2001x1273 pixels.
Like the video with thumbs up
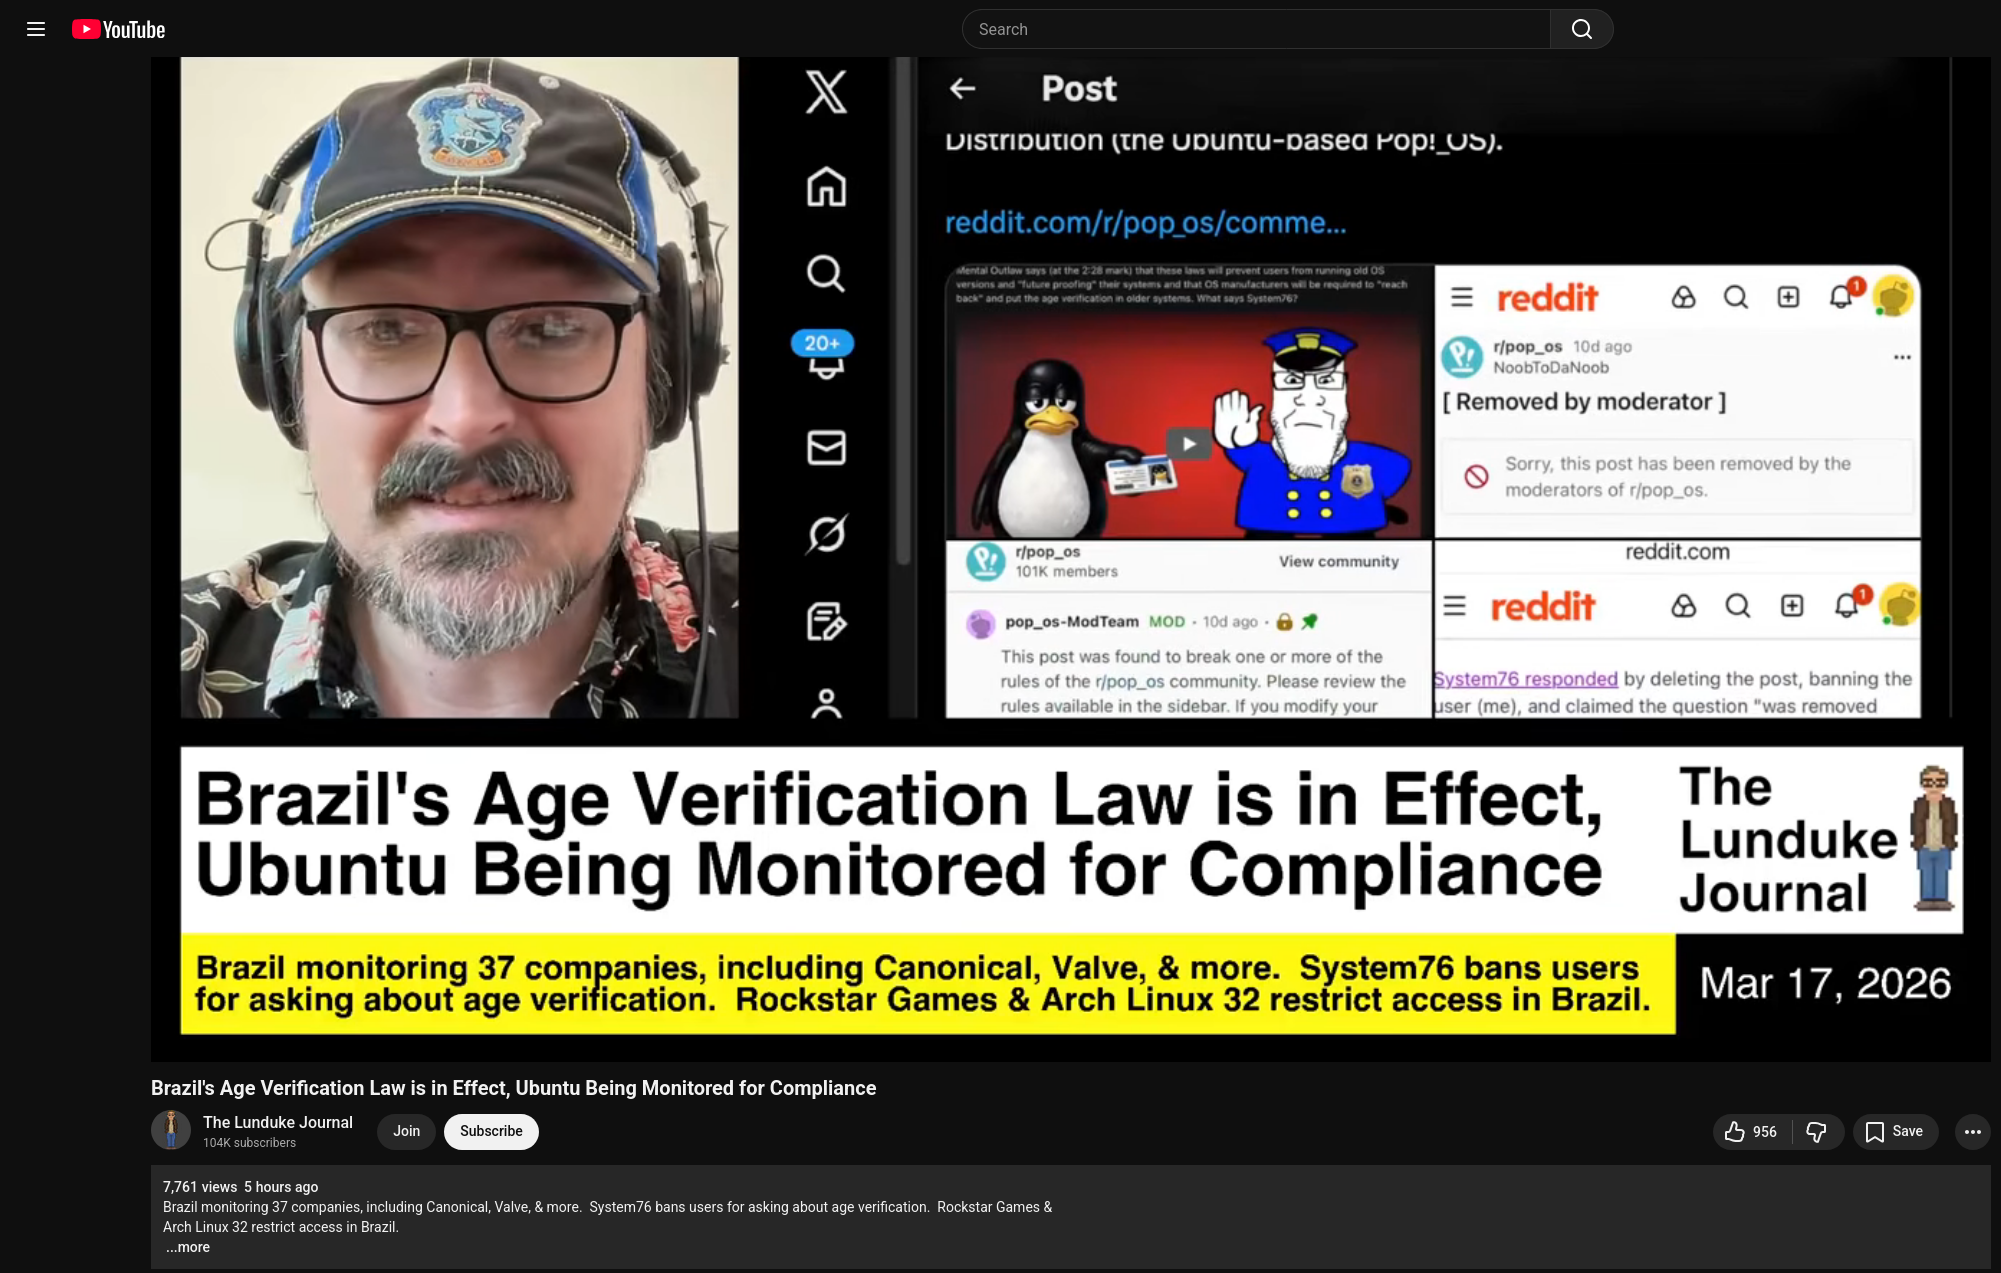(1752, 1131)
